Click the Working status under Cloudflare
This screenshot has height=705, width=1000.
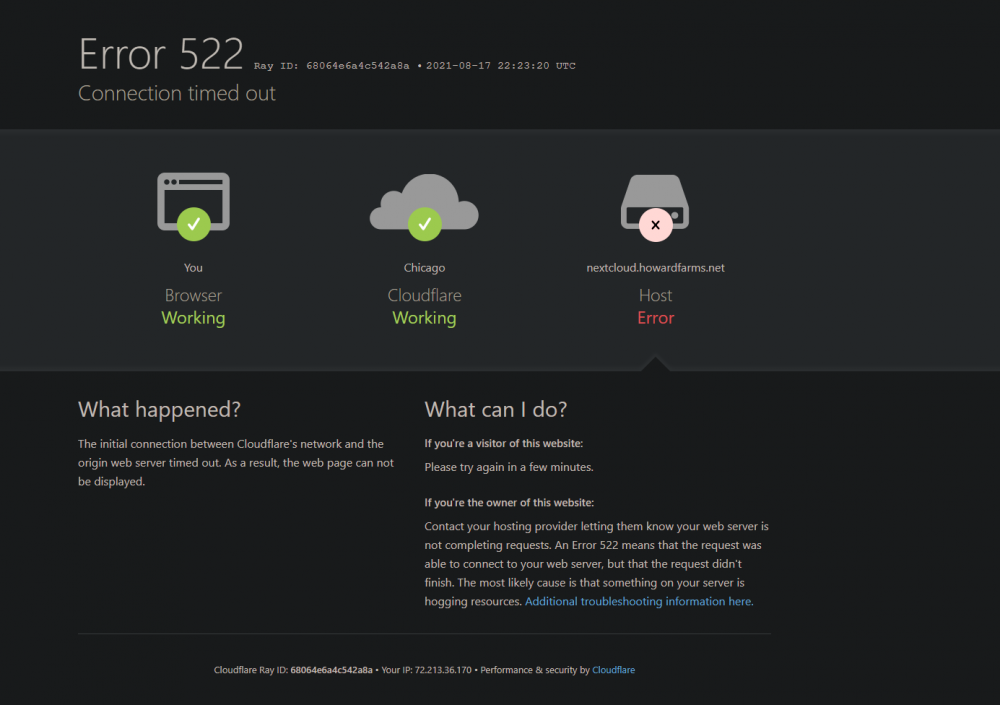424,318
